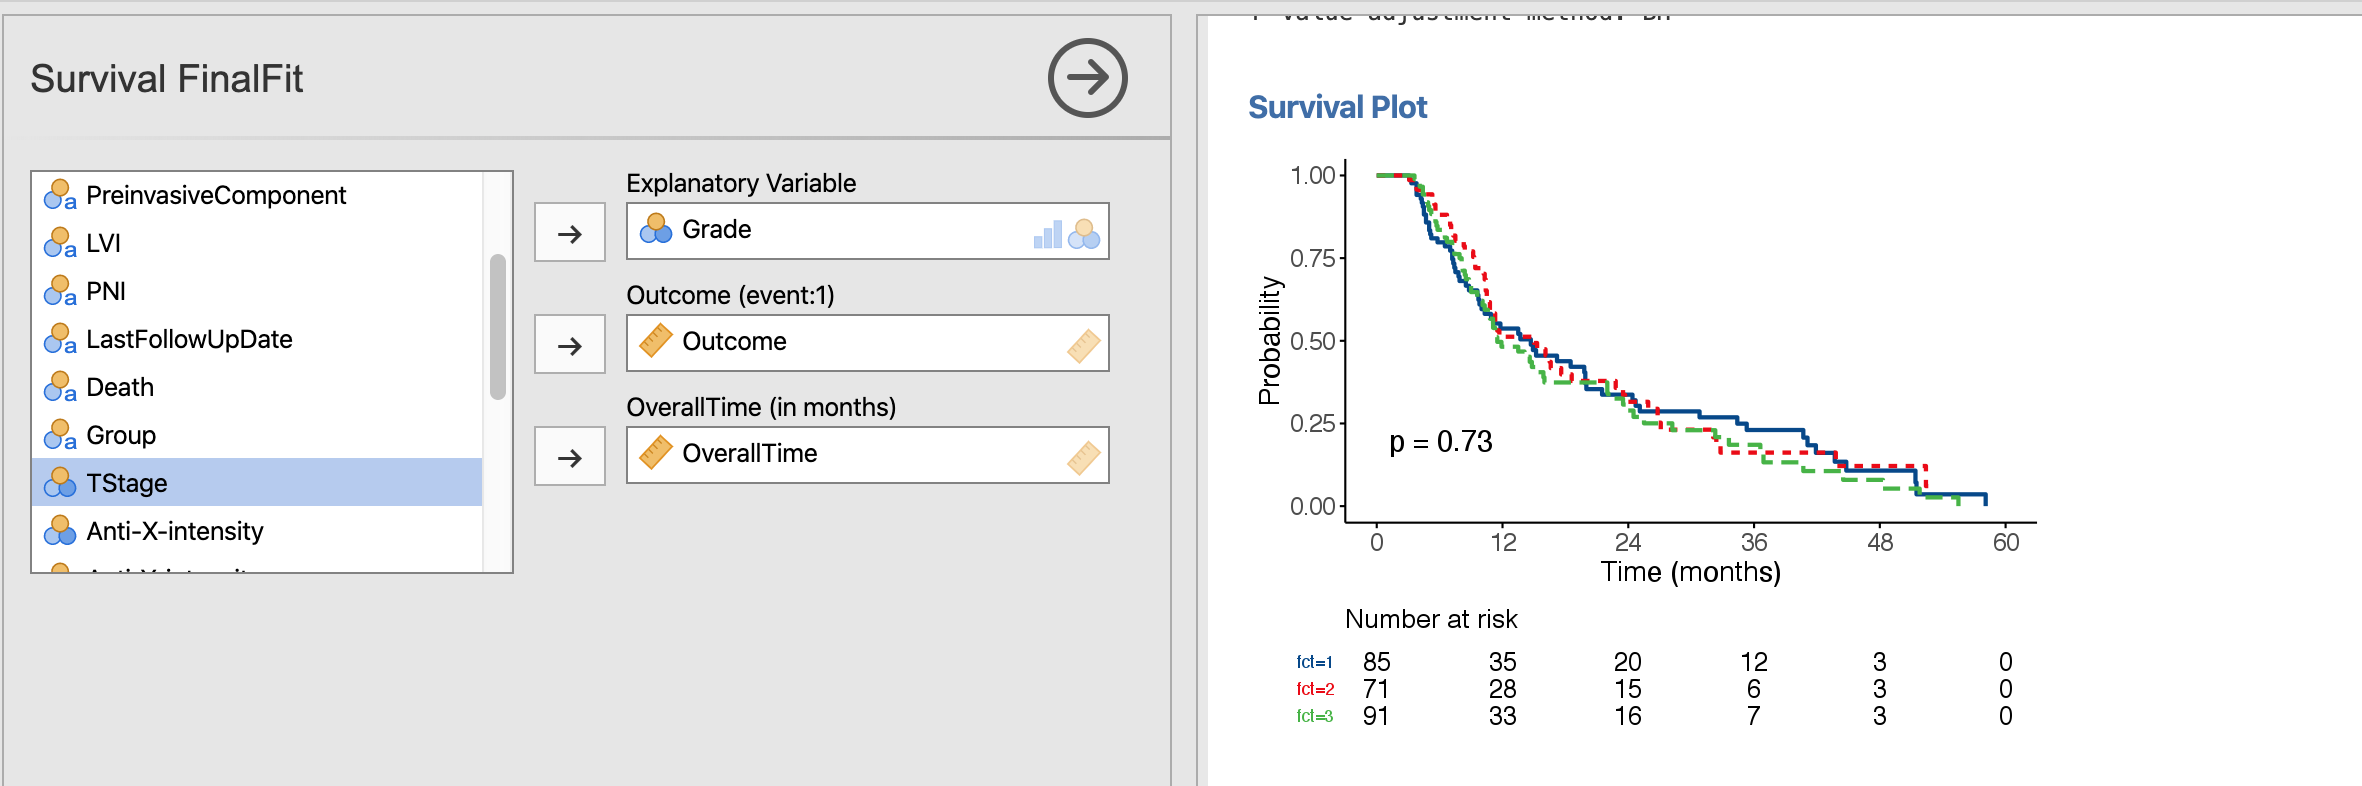Viewport: 2362px width, 786px height.
Task: Click the ruler icon at right of Outcome field
Action: click(x=1084, y=346)
